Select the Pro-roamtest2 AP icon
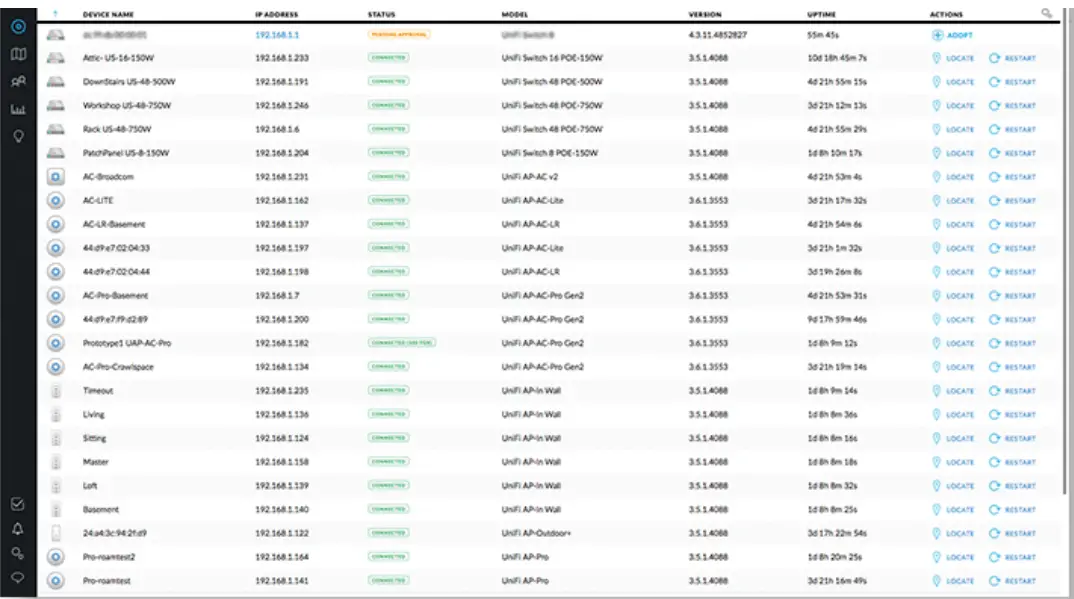Image resolution: width=1074 pixels, height=599 pixels. pyautogui.click(x=55, y=557)
